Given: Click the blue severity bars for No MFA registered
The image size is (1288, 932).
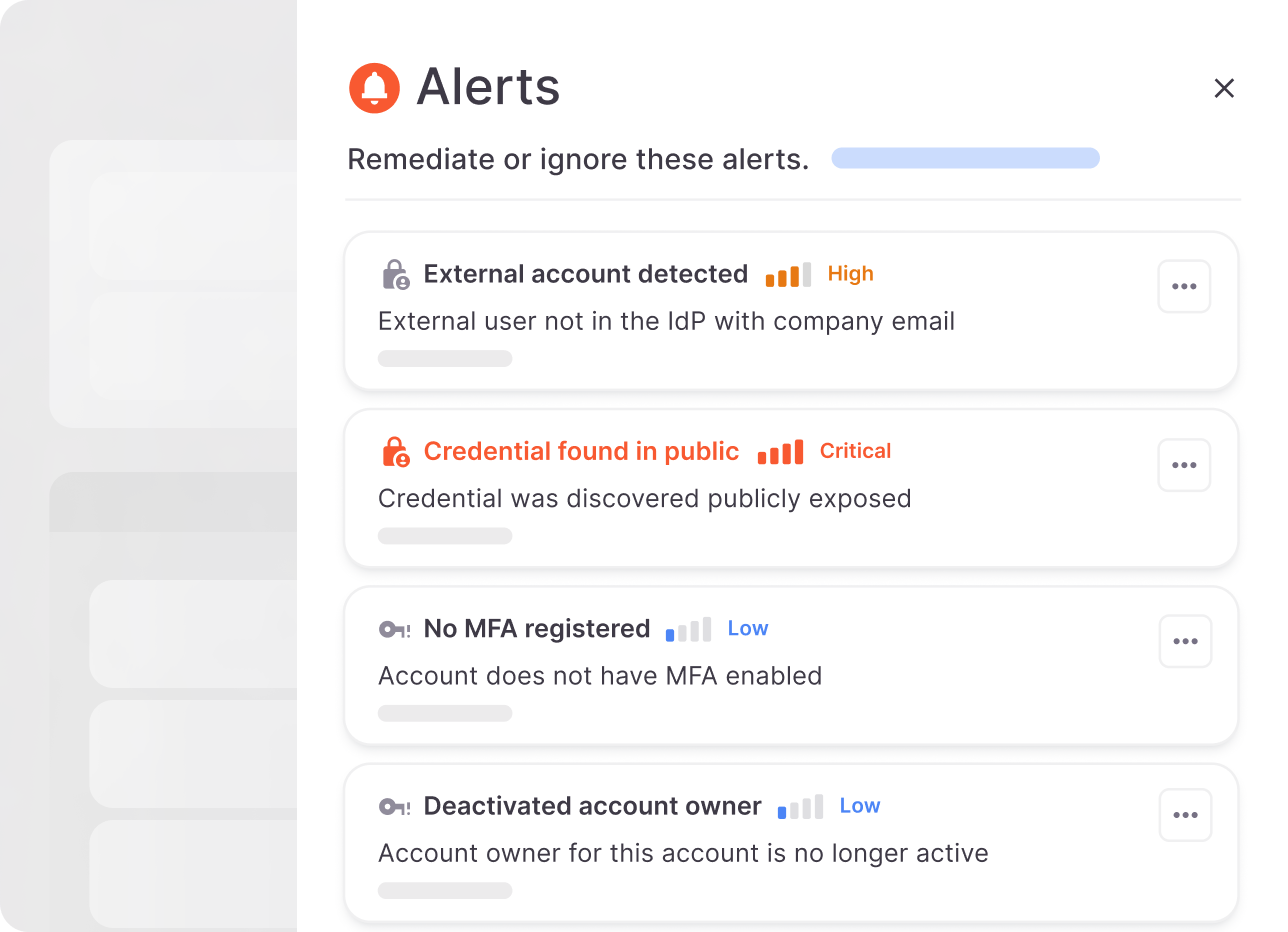Looking at the screenshot, I should pos(688,629).
